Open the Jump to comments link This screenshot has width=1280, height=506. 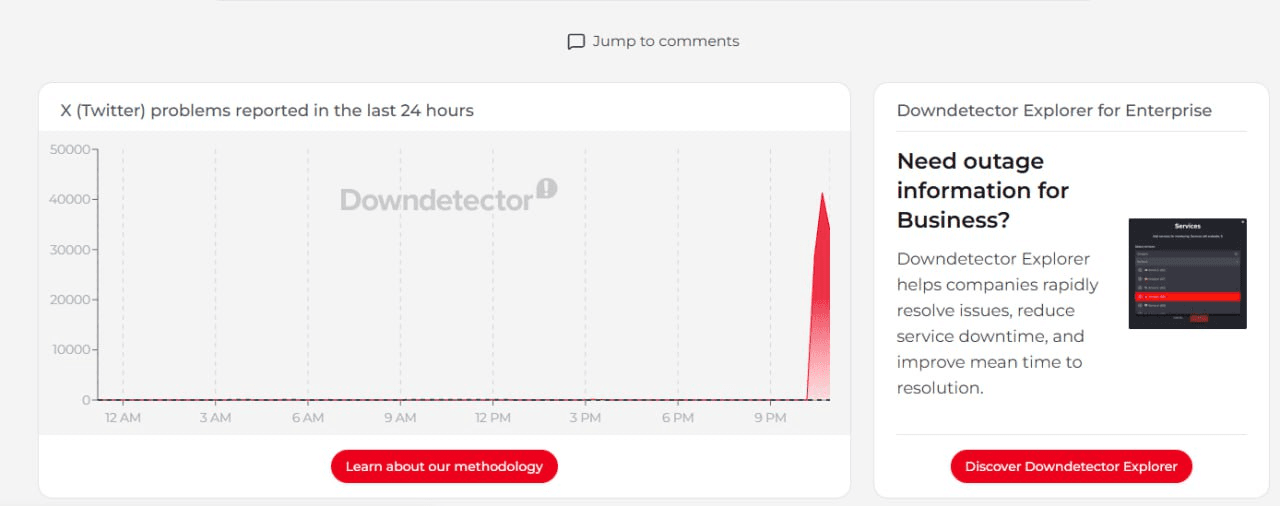tap(665, 42)
